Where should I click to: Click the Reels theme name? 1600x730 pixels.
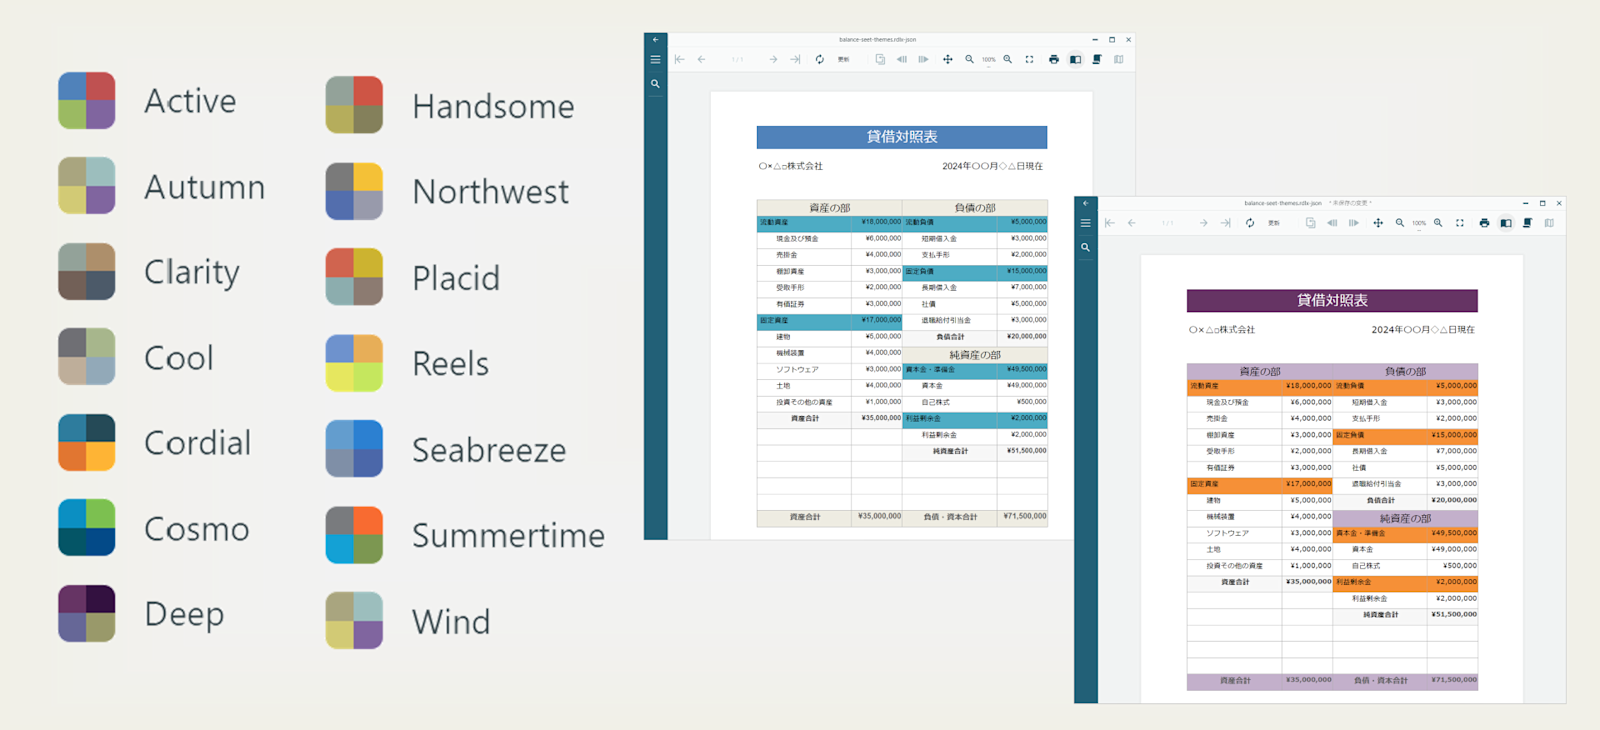tap(451, 364)
